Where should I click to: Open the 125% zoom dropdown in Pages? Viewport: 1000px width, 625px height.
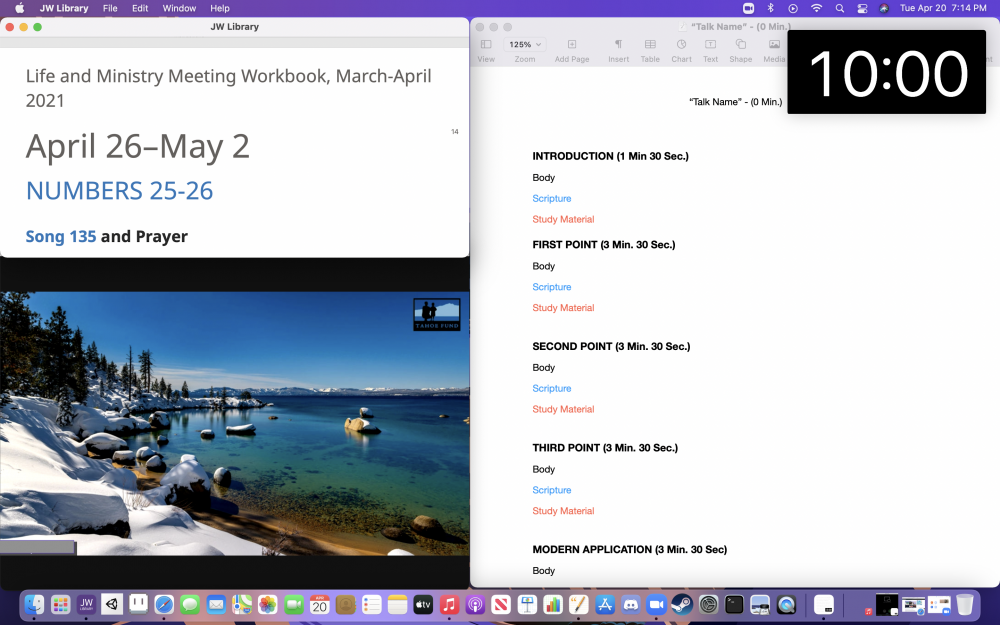pos(525,44)
